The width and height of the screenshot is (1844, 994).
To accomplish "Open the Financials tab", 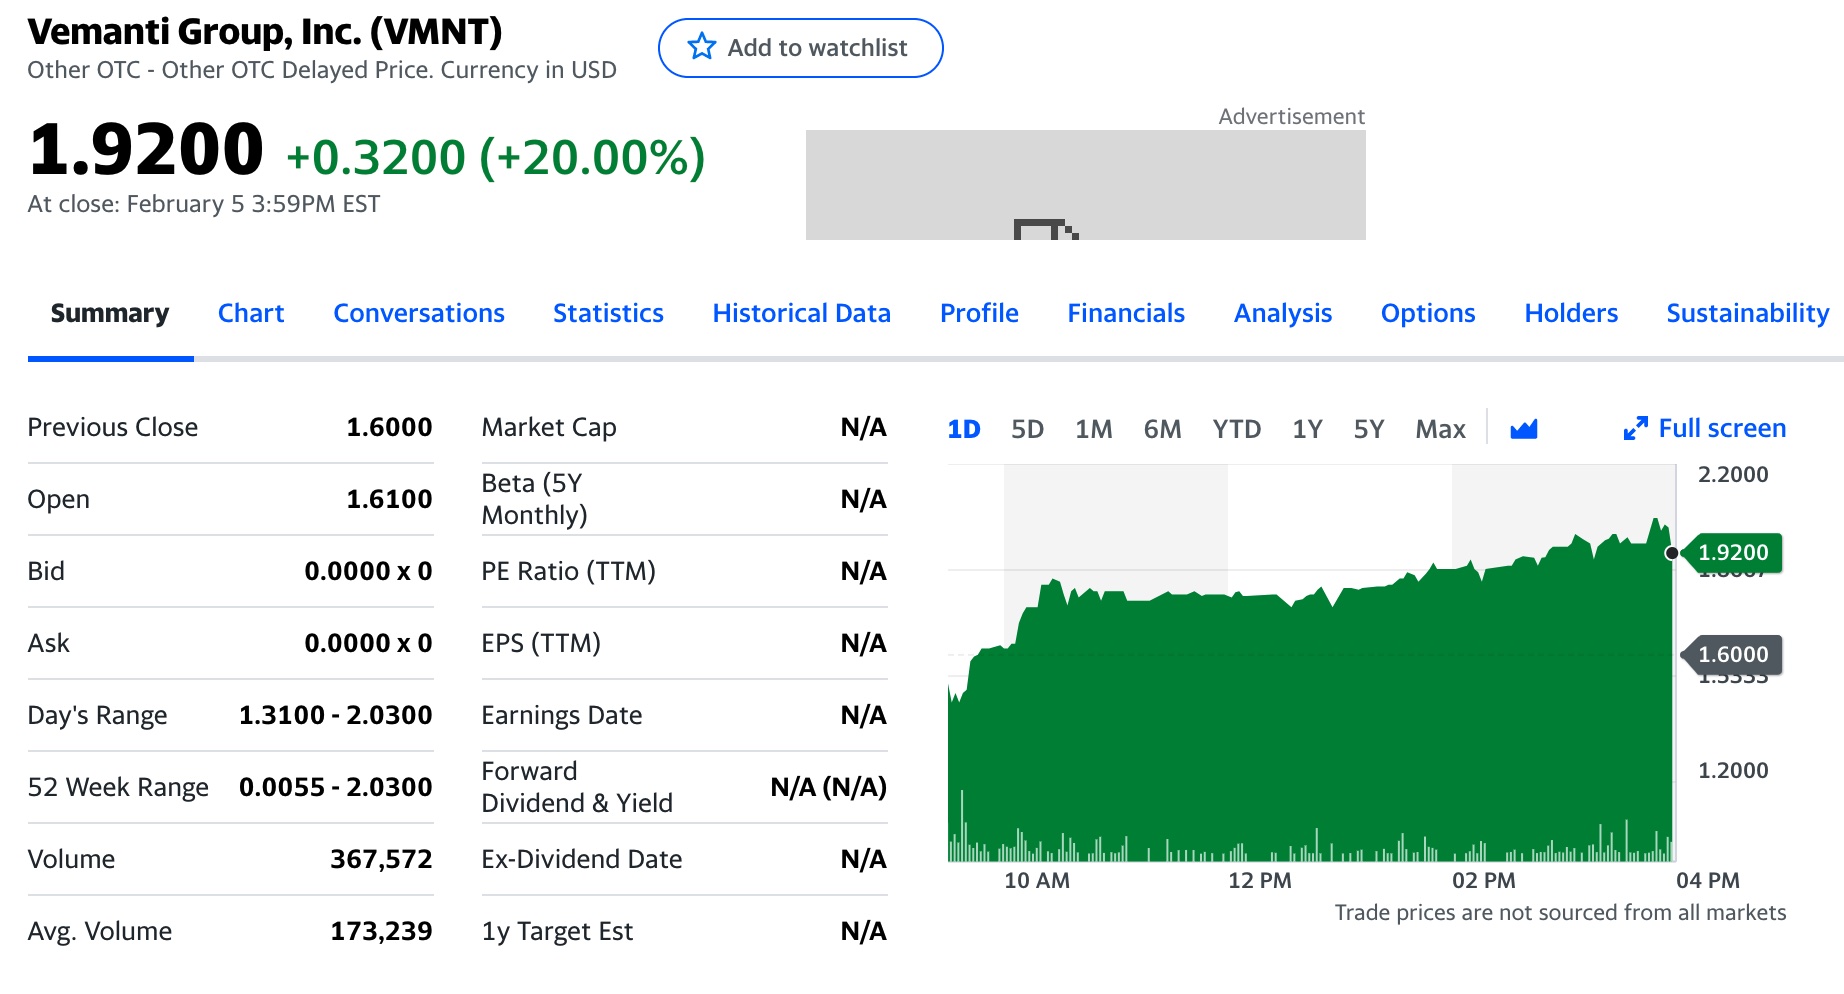I will click(1126, 313).
